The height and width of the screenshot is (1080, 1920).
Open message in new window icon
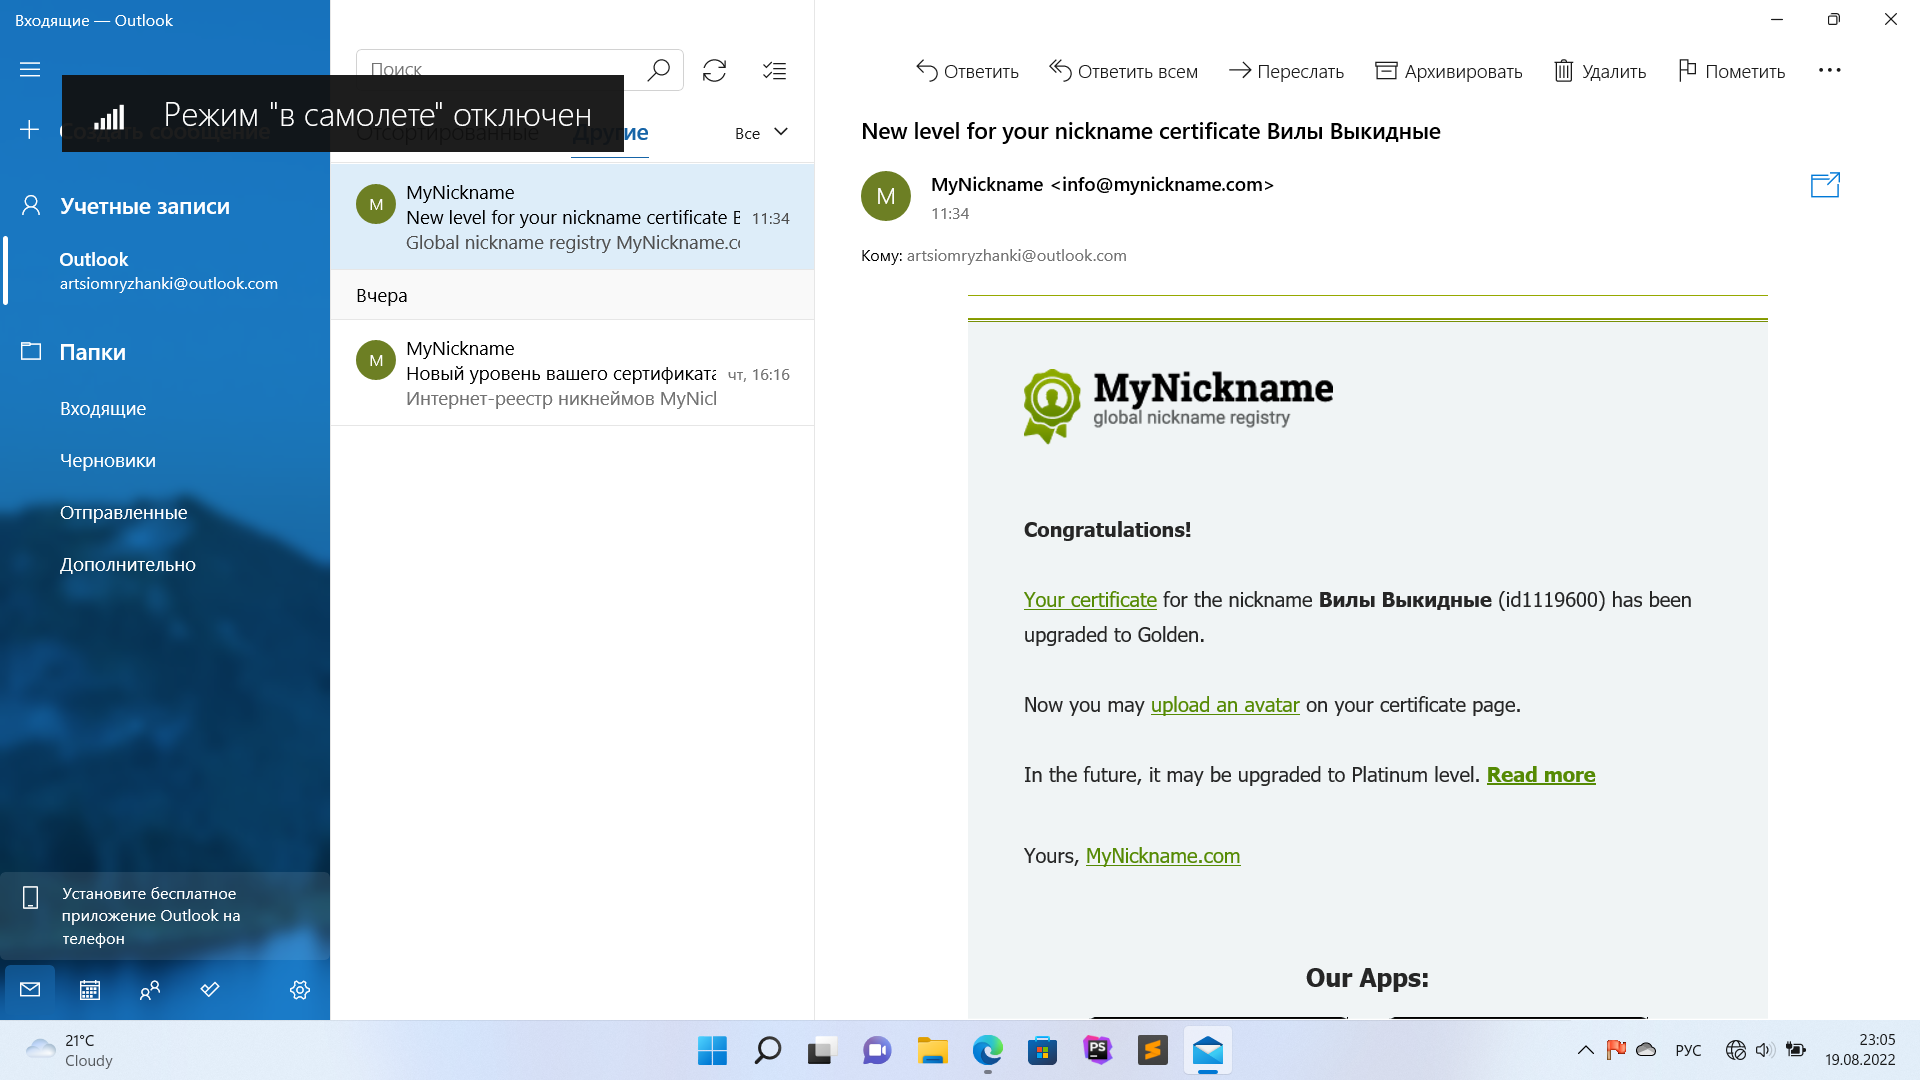pyautogui.click(x=1825, y=185)
